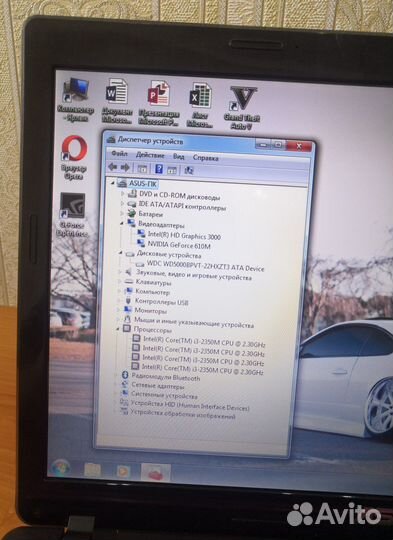Image resolution: width=393 pixels, height=540 pixels.
Task: Open the Вид menu
Action: [178, 156]
